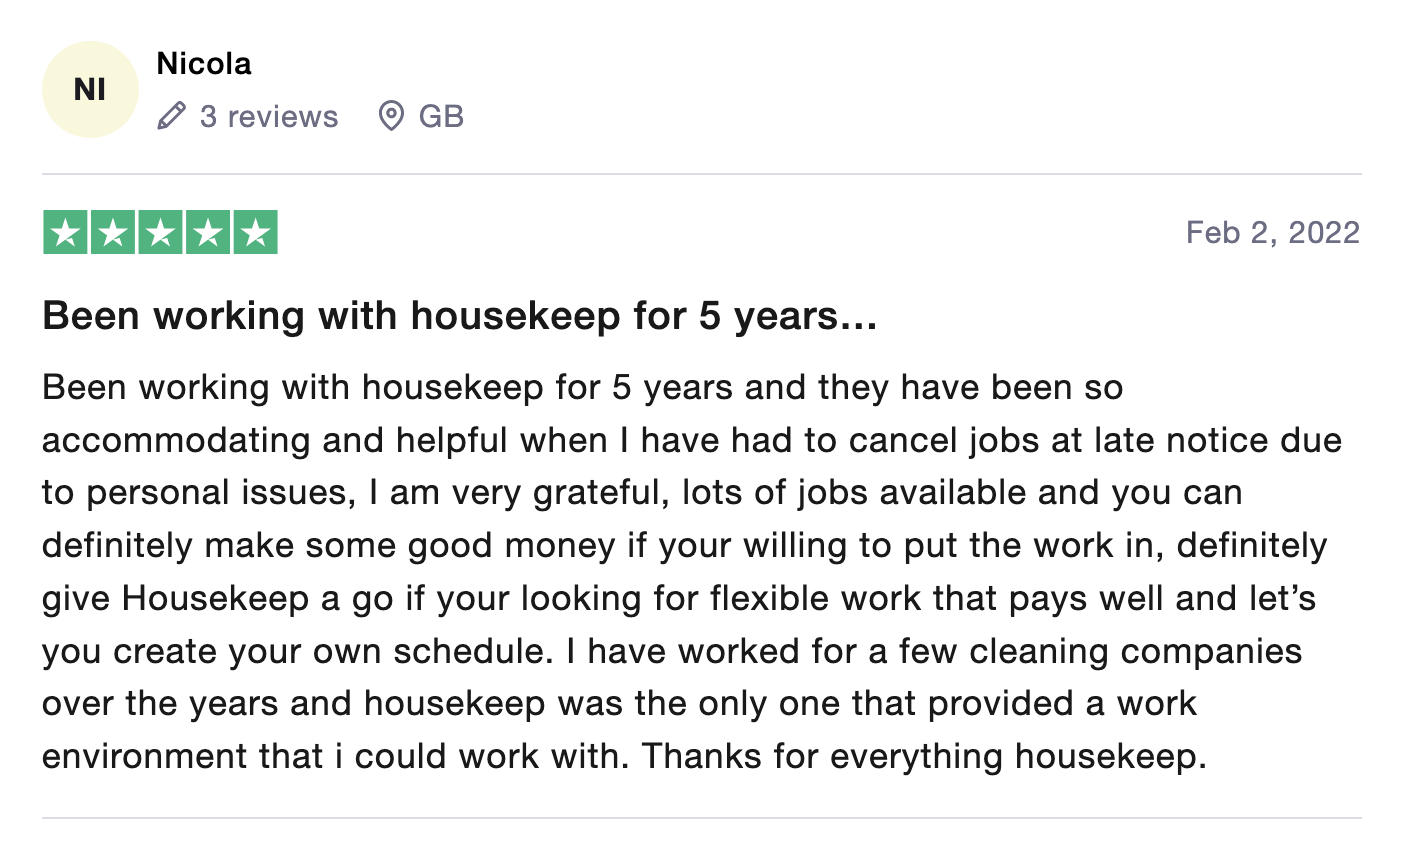1404x846 pixels.
Task: Click the pencil icon beside 3 reviews
Action: coord(172,116)
